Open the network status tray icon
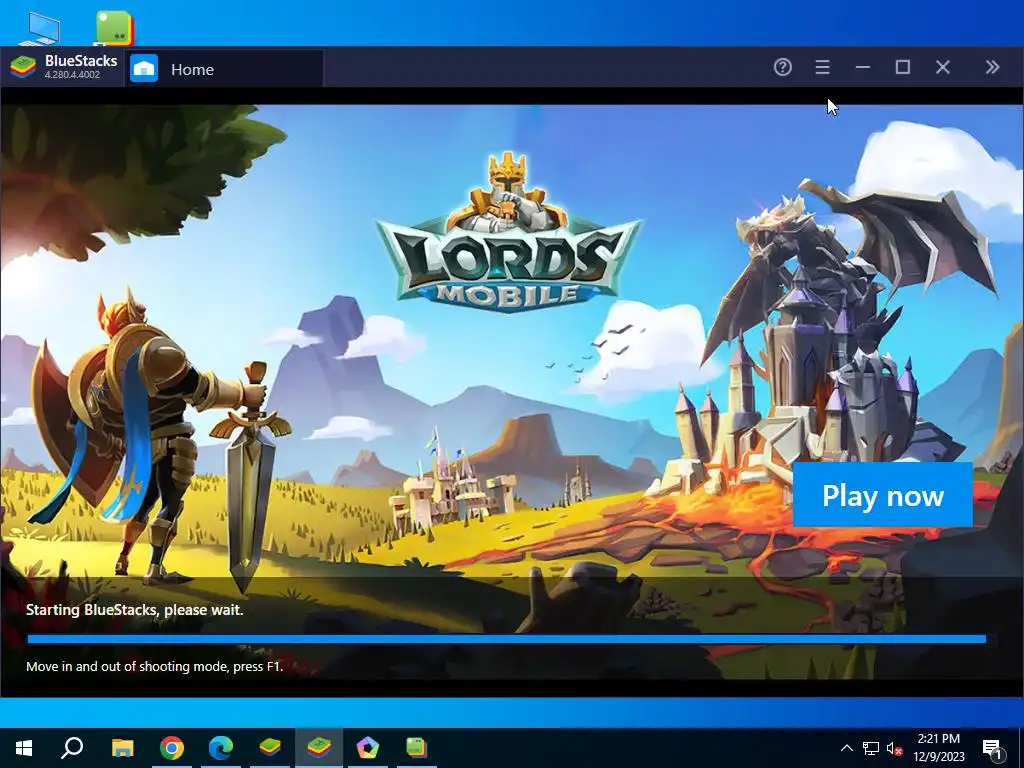The width and height of the screenshot is (1024, 768). [871, 748]
